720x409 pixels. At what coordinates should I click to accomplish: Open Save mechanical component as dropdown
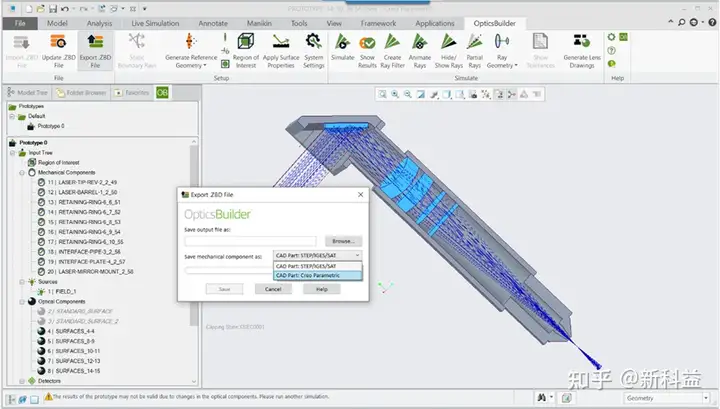318,255
